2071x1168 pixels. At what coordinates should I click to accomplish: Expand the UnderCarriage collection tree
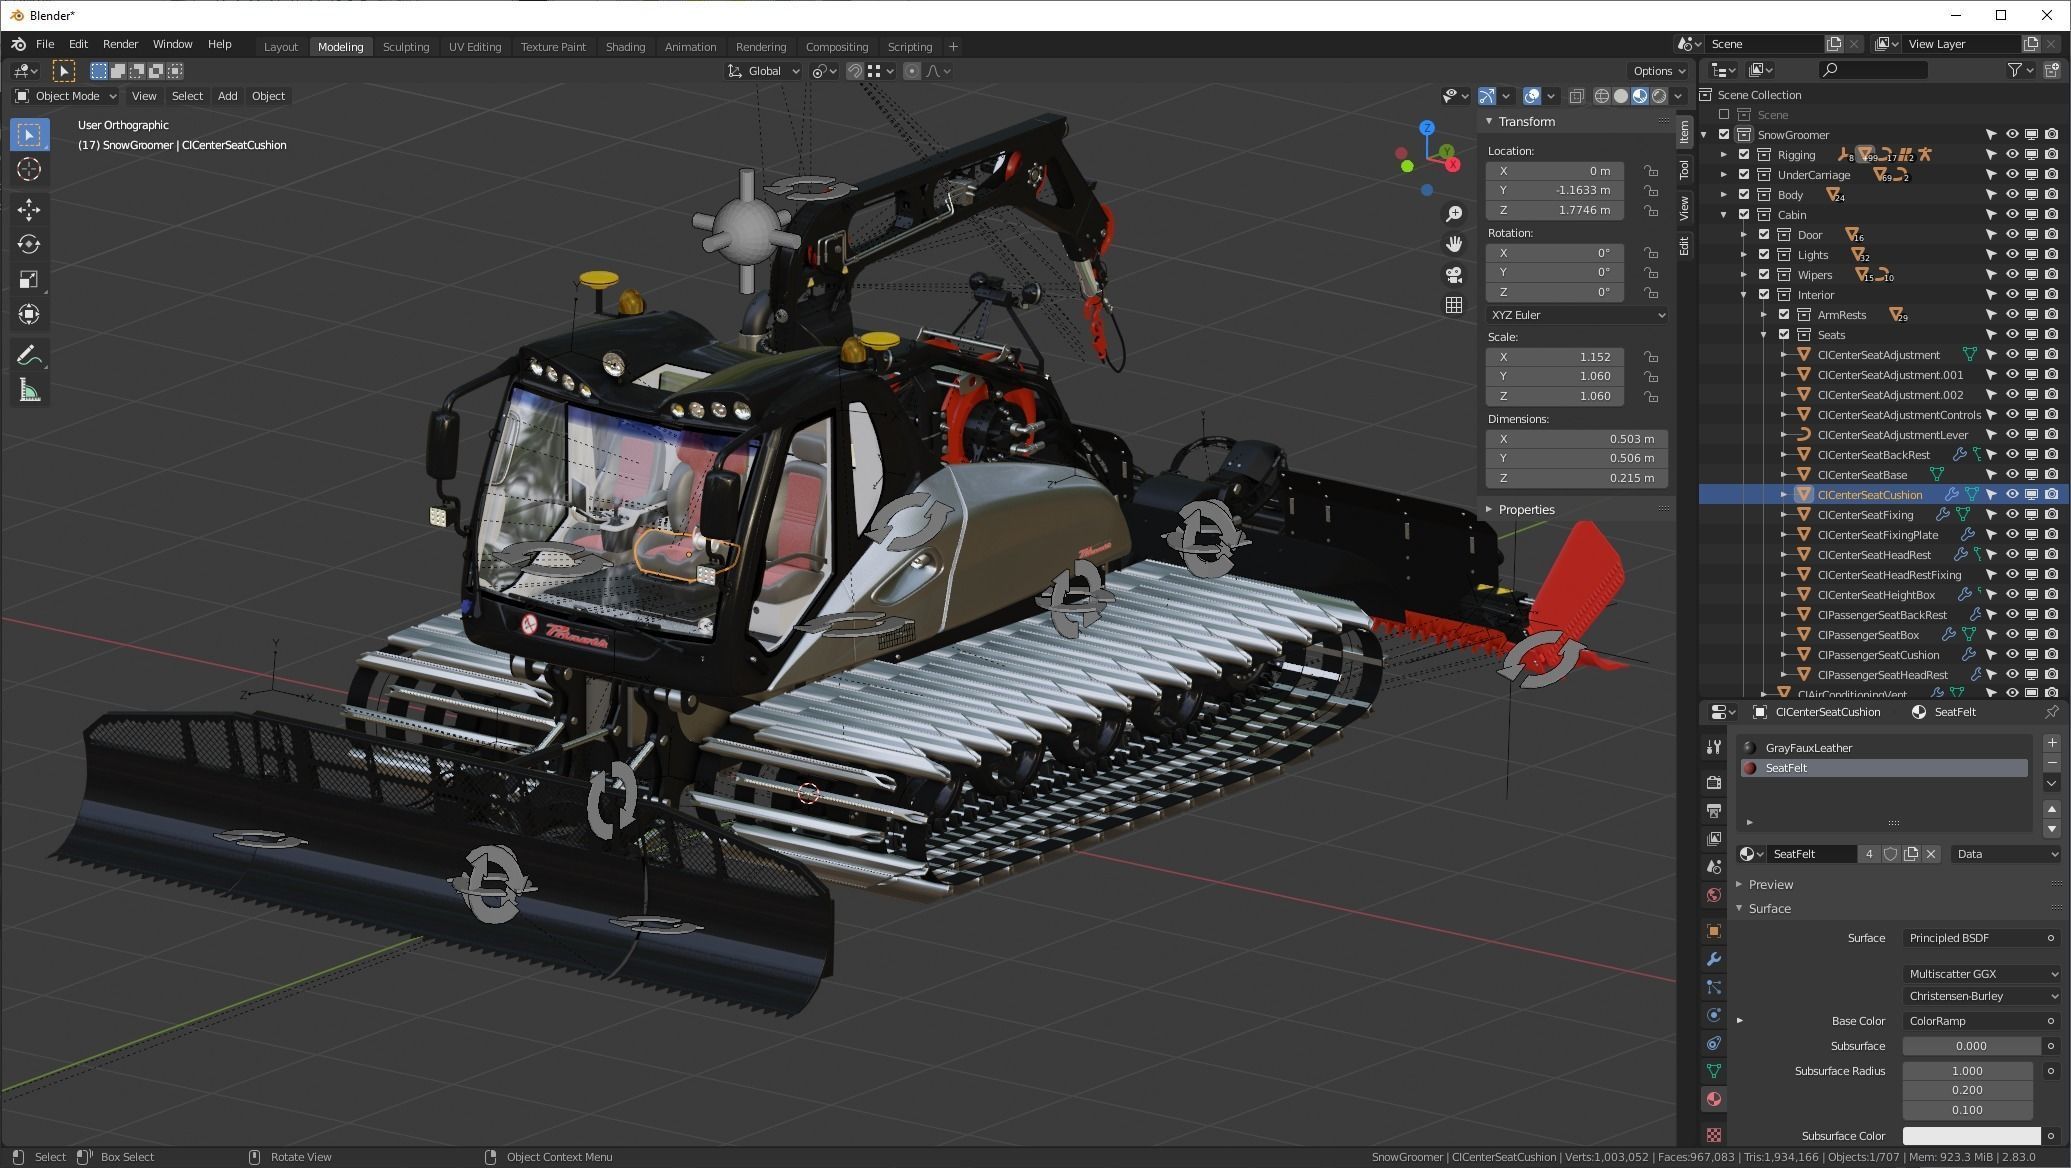point(1724,175)
